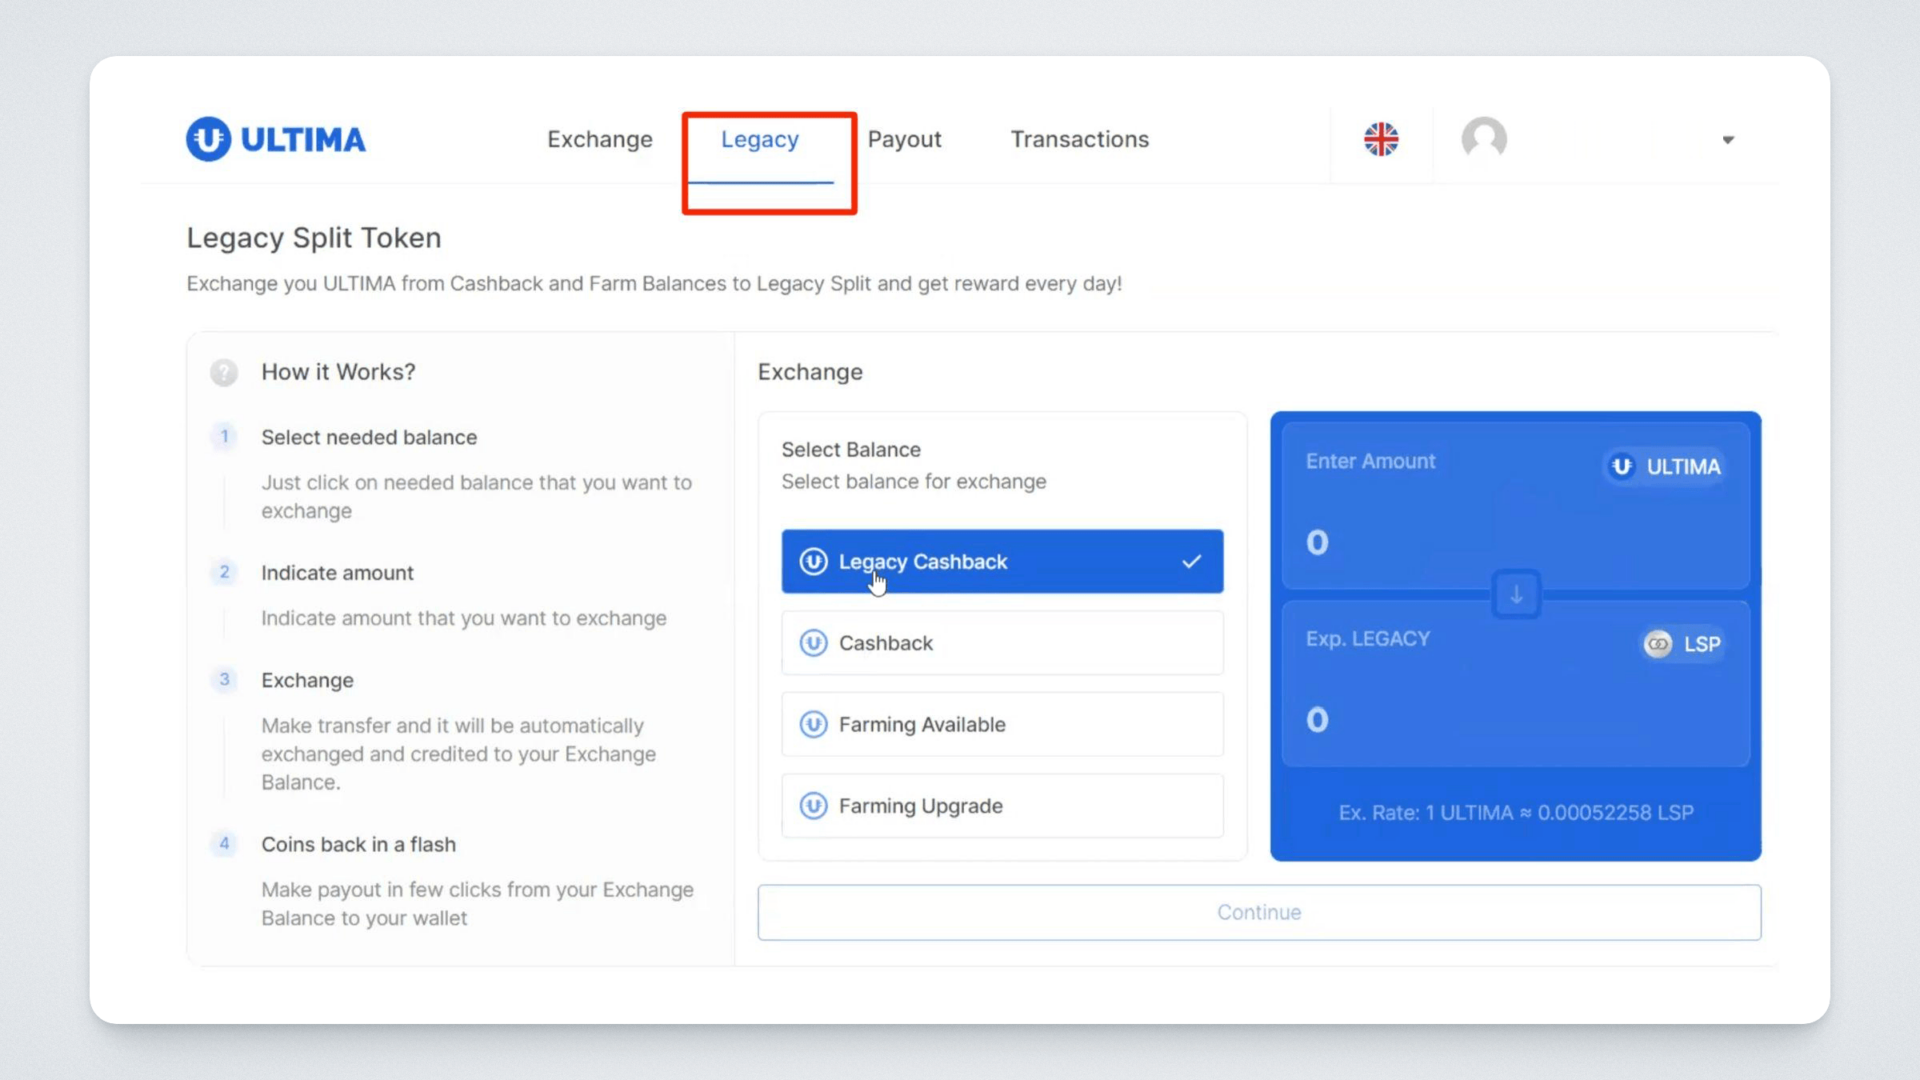Go to the Transactions tab

point(1079,139)
